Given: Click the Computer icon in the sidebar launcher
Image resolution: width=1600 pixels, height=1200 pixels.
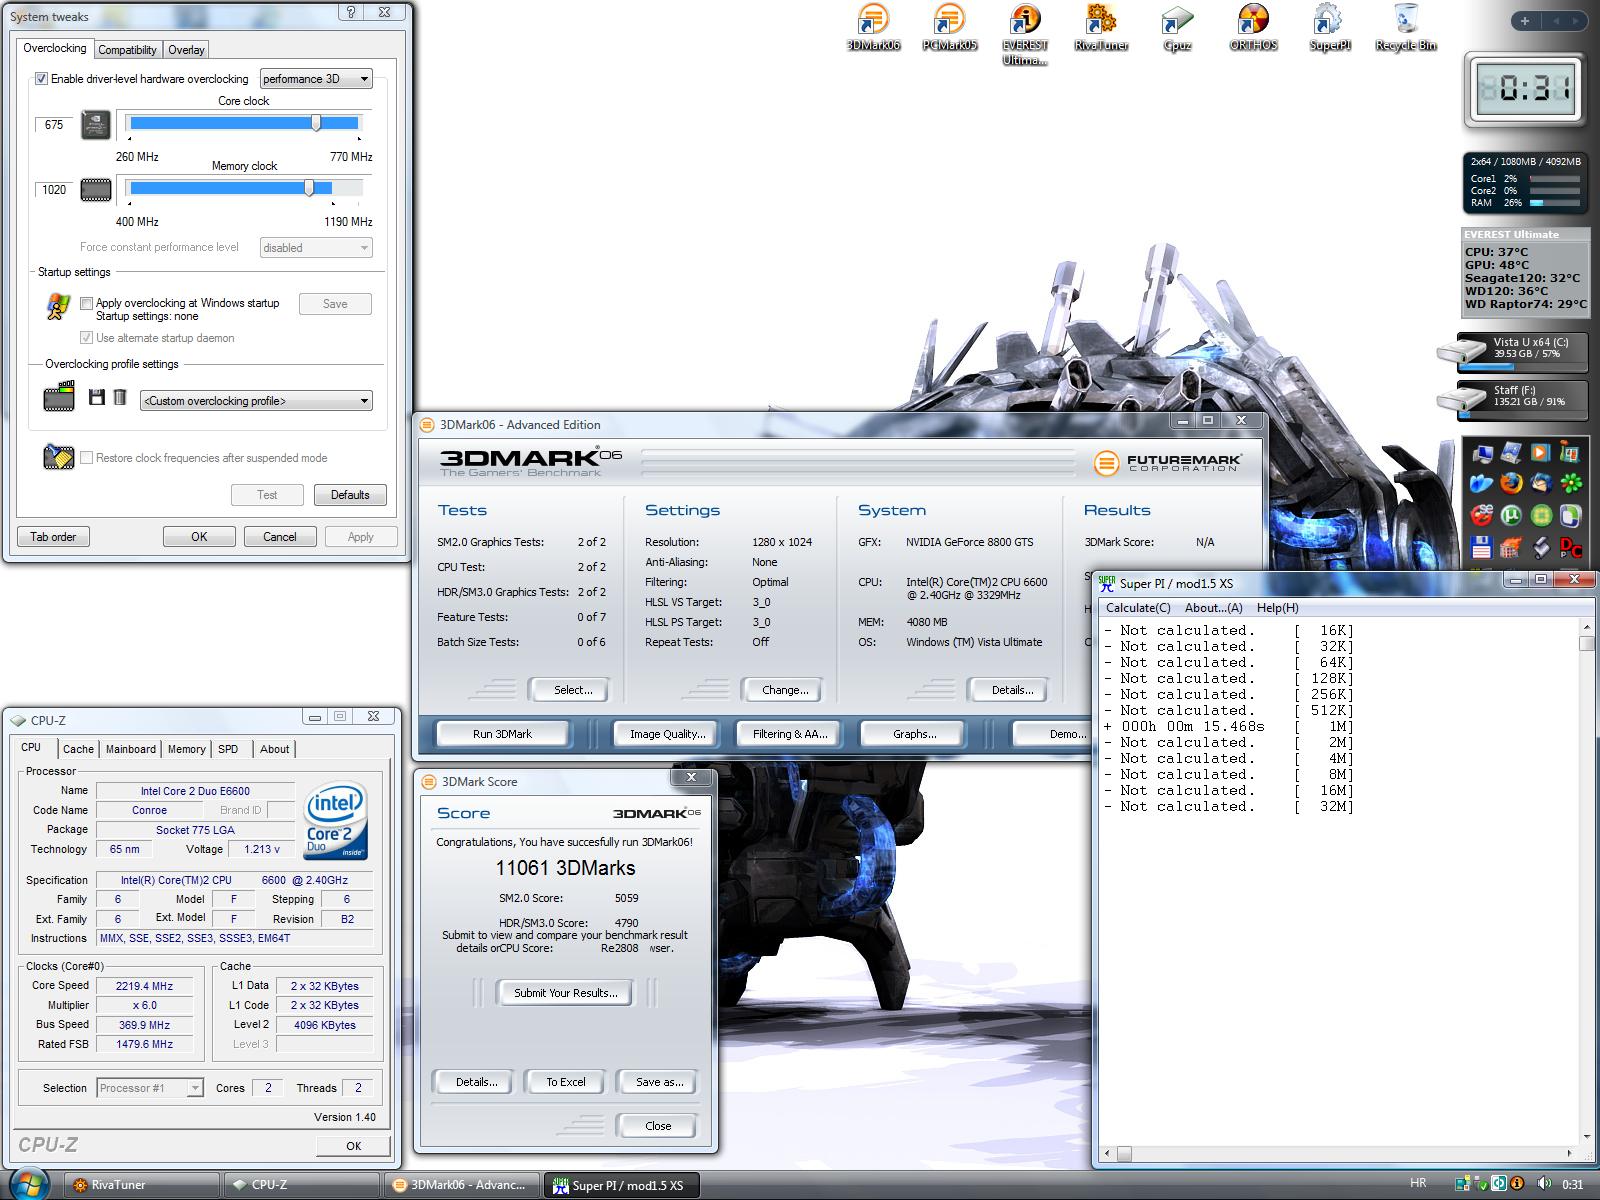Looking at the screenshot, I should pyautogui.click(x=1481, y=454).
